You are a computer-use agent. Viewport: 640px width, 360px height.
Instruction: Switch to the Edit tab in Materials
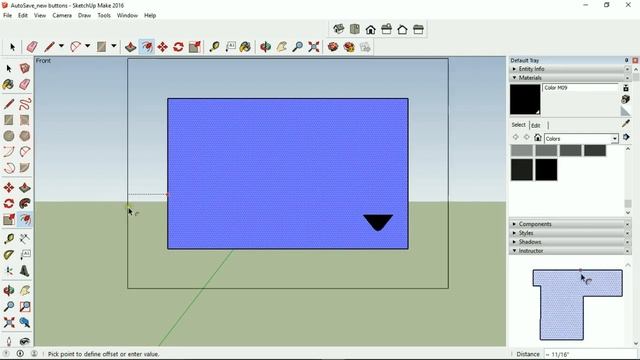click(536, 125)
